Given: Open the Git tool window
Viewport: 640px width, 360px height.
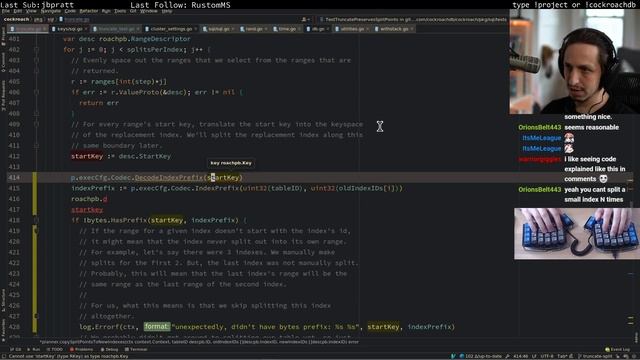Looking at the screenshot, I should click(16, 349).
